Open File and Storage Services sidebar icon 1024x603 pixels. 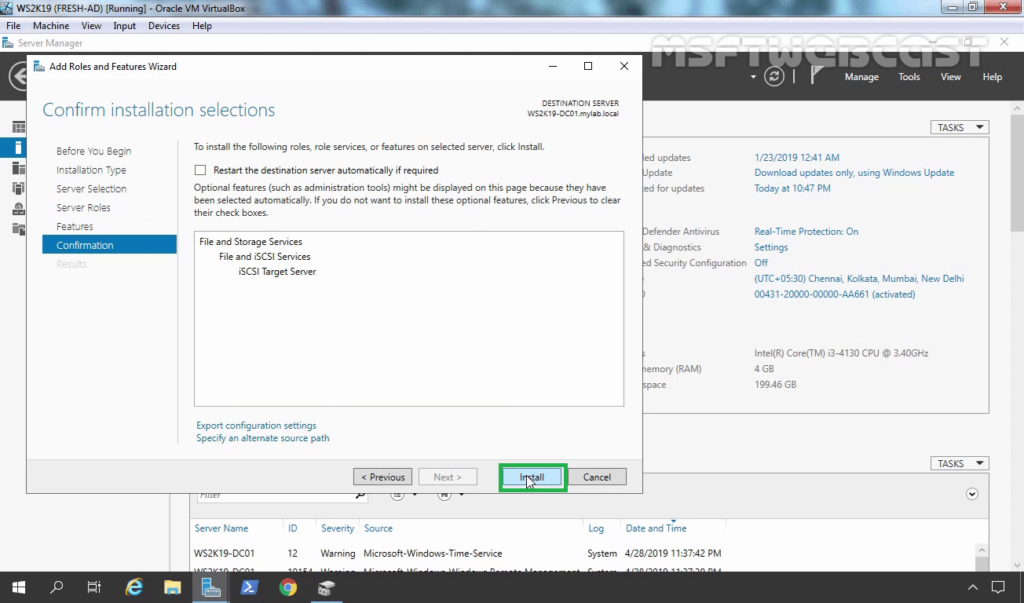pos(18,229)
